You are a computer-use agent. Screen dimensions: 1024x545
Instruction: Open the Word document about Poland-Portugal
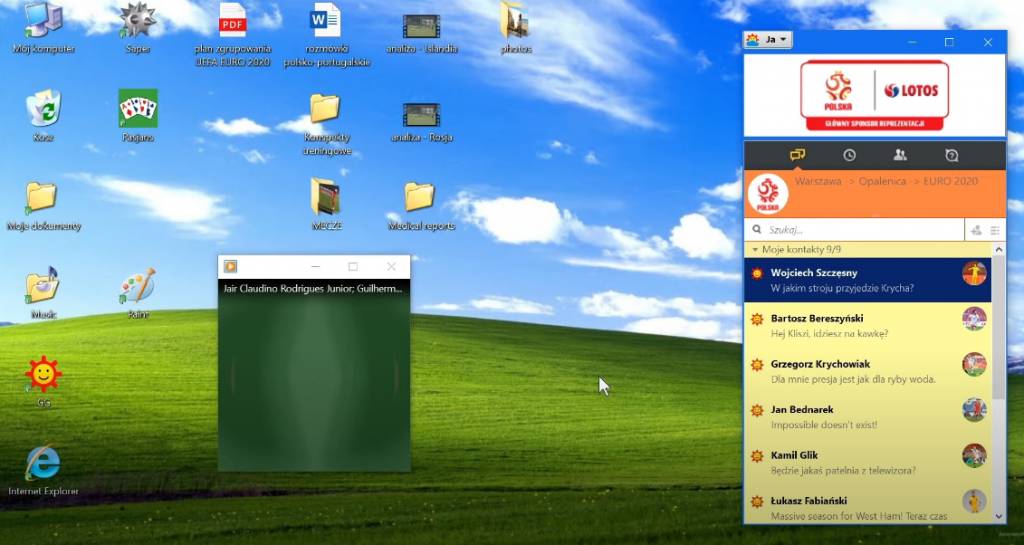325,21
